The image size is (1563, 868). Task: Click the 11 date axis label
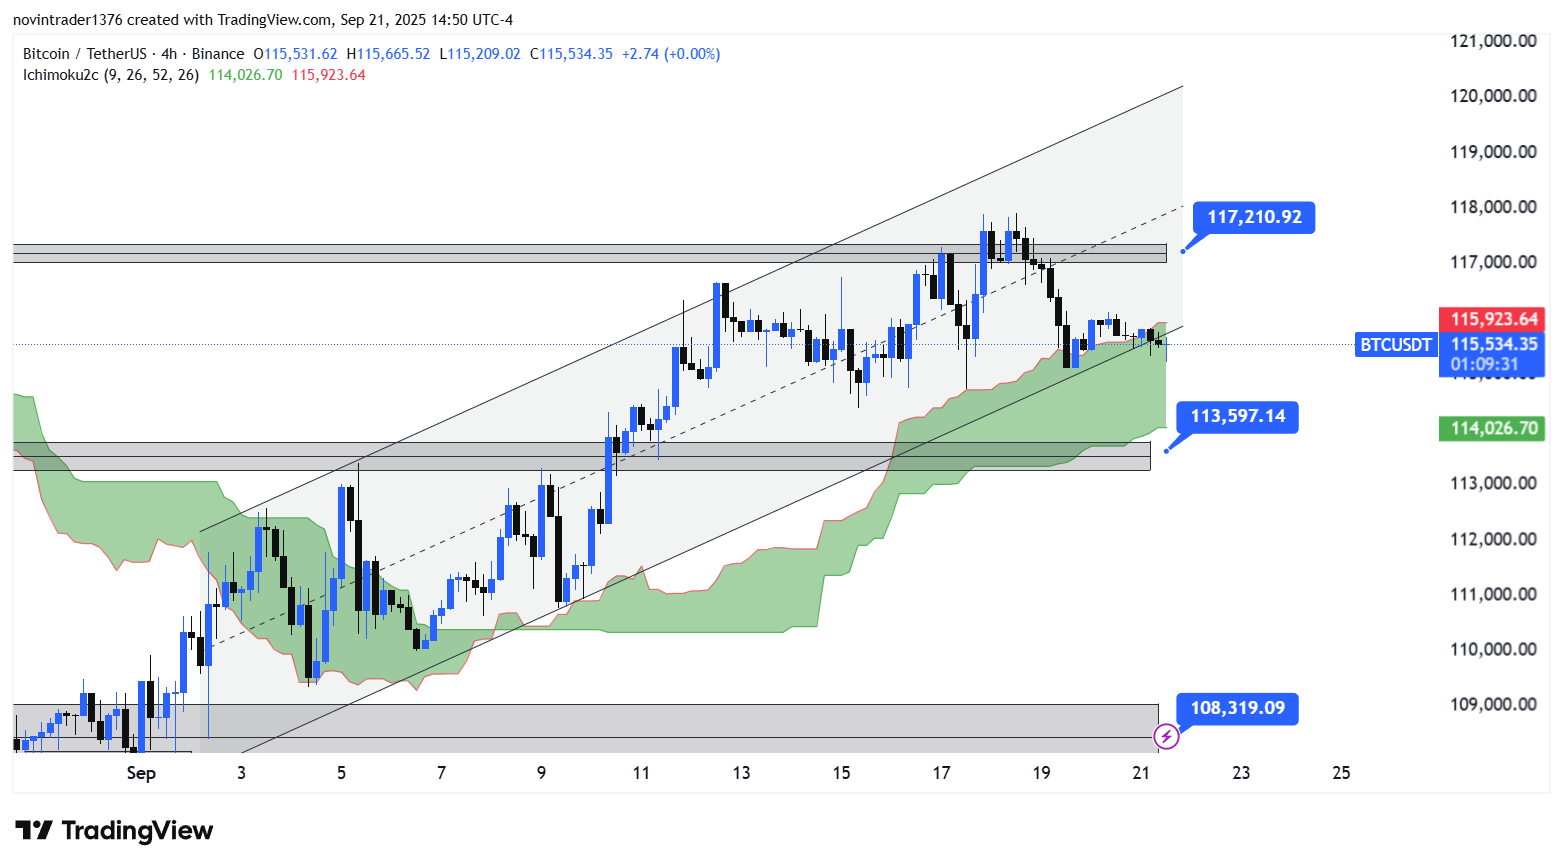coord(641,773)
